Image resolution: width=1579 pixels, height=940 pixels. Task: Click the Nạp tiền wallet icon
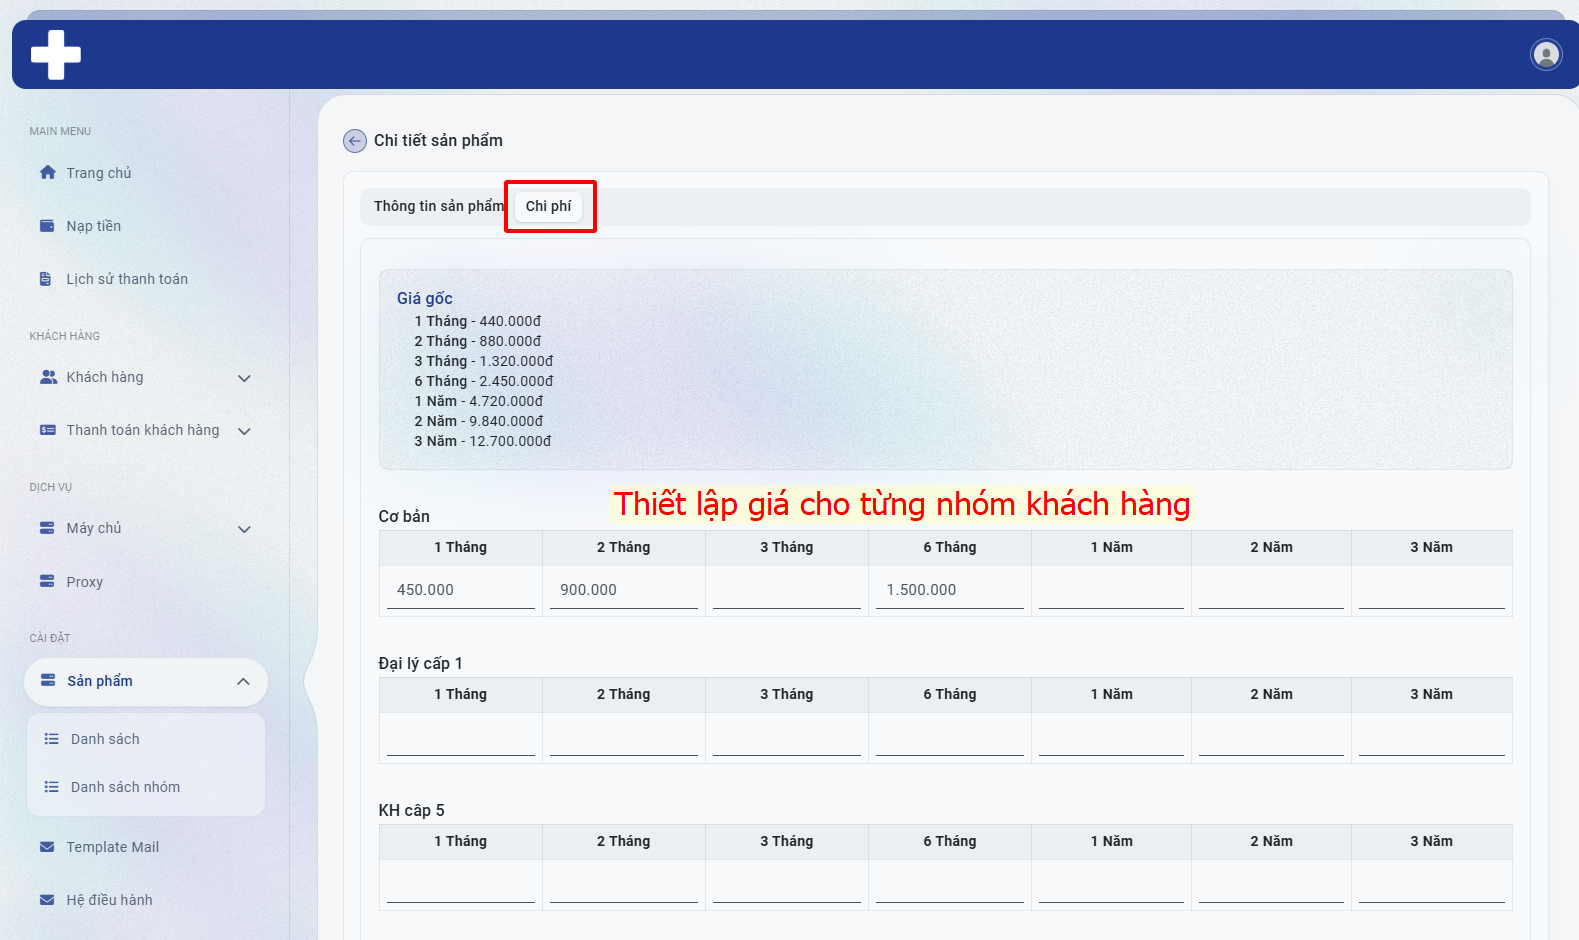pos(47,225)
